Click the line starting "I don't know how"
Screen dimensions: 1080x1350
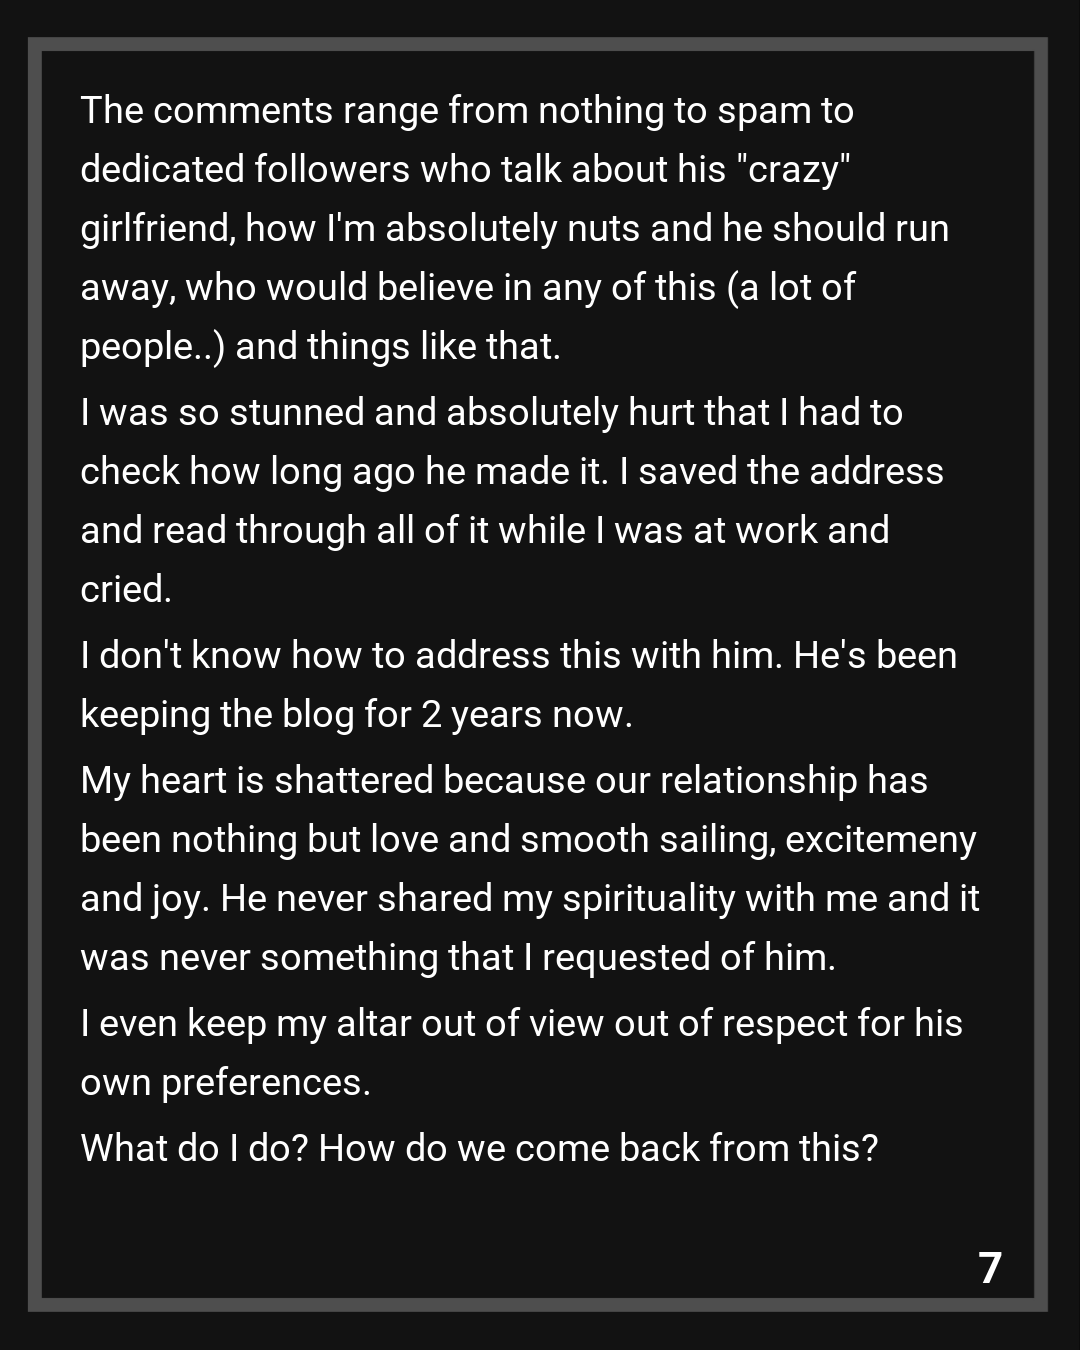(518, 655)
